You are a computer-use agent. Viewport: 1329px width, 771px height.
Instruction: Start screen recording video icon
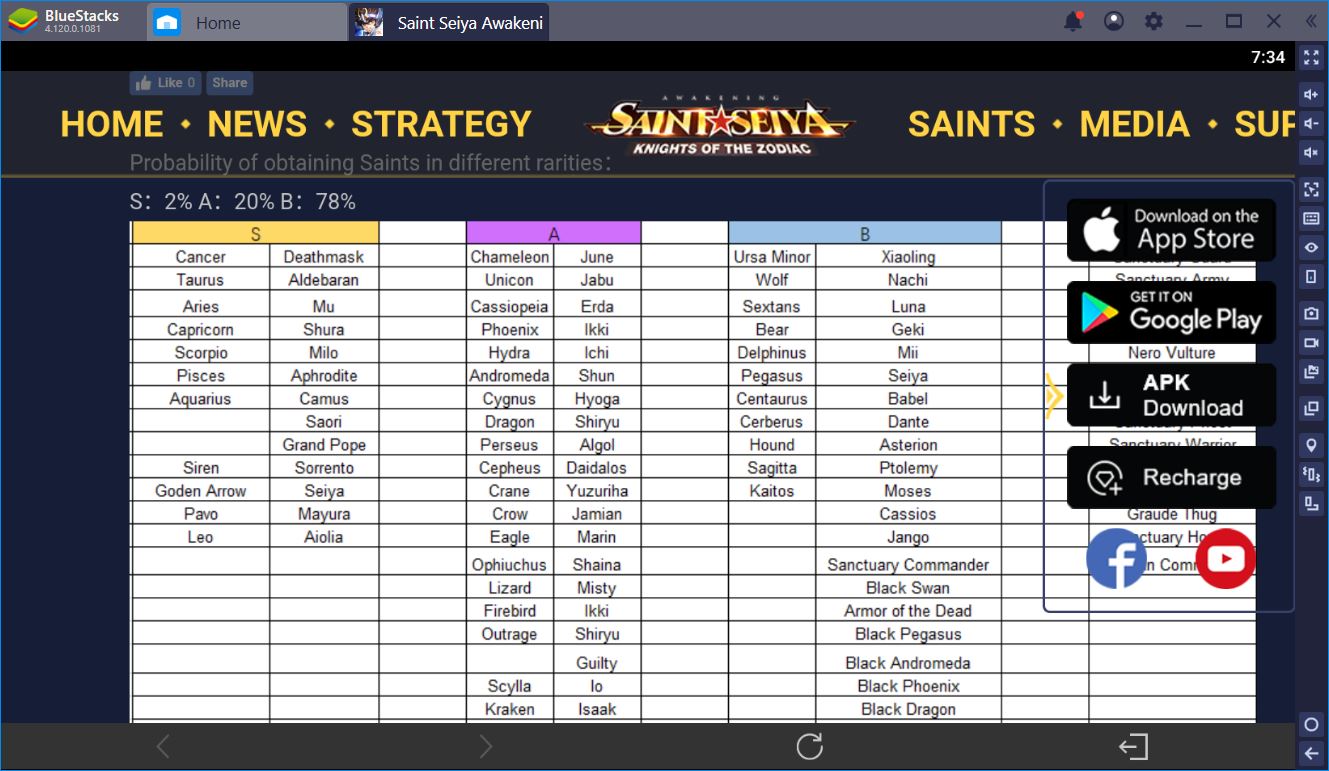coord(1311,343)
